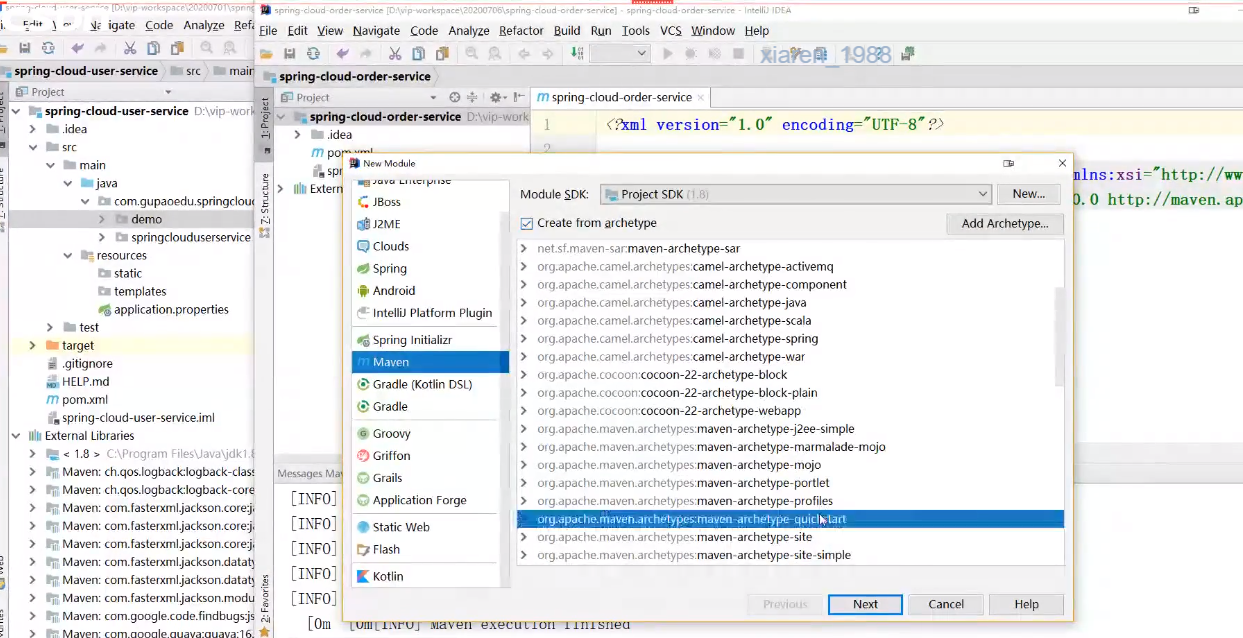Open the Refactor menu
The width and height of the screenshot is (1243, 638).
521,31
